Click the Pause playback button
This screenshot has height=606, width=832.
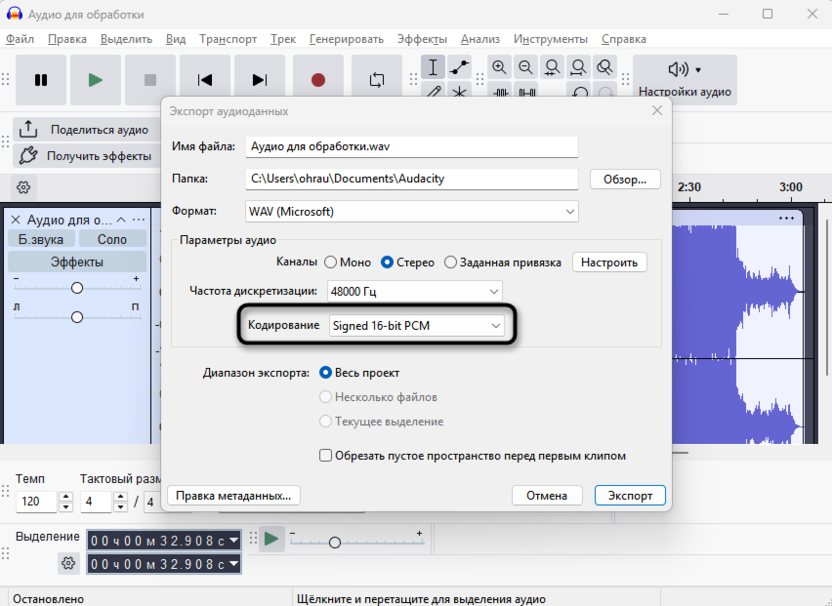41,80
